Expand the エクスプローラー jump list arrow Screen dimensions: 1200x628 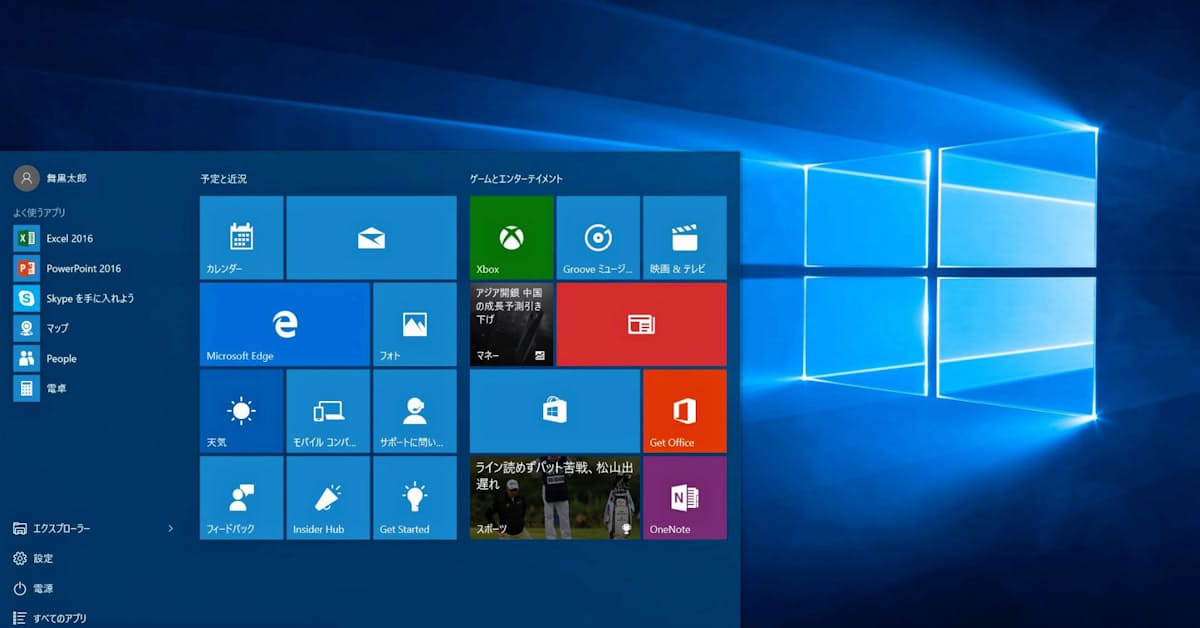170,528
